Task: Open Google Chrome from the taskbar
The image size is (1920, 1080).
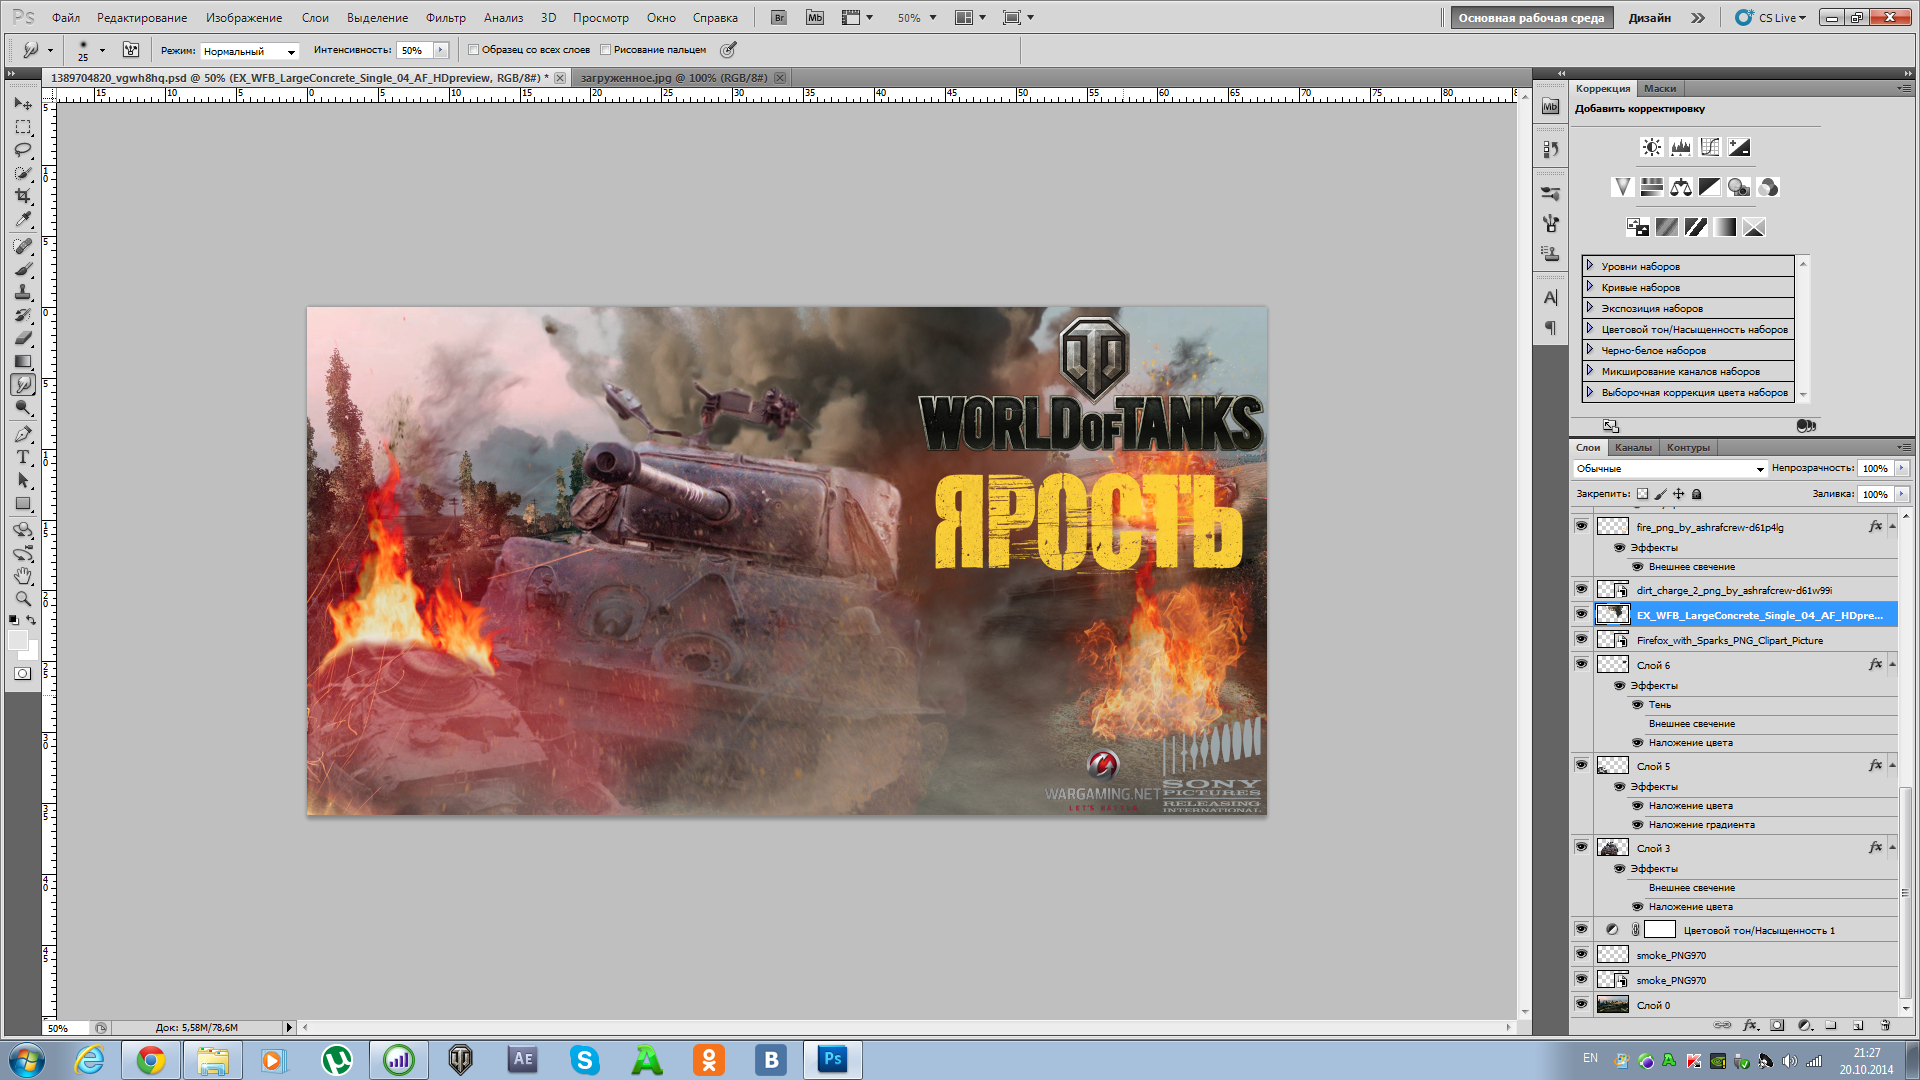Action: (x=151, y=1060)
